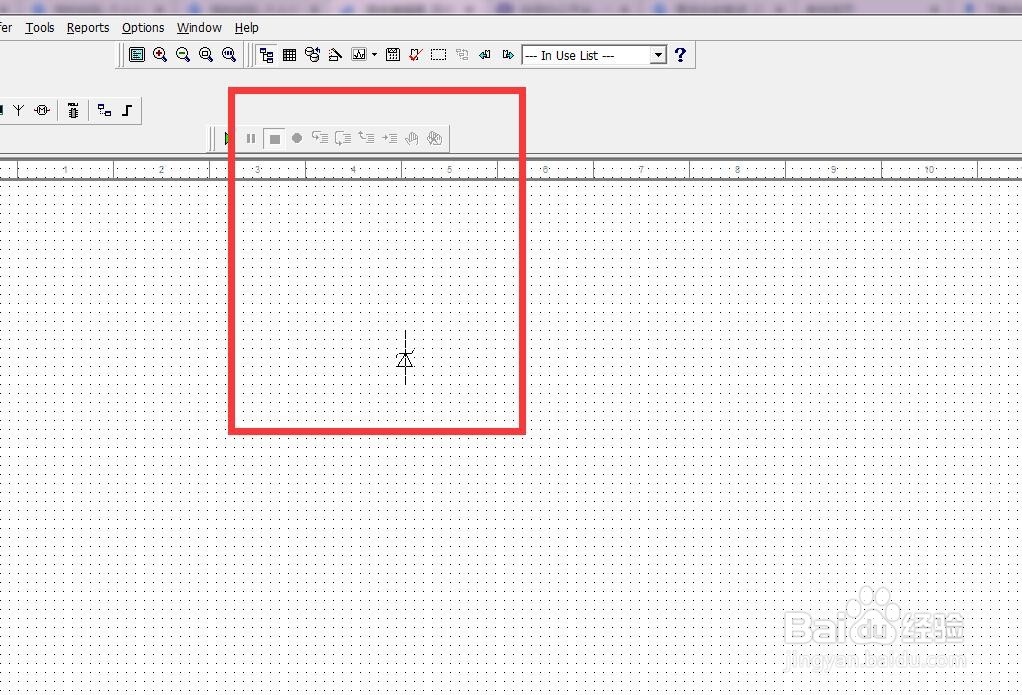Pause the simulation

(x=251, y=138)
